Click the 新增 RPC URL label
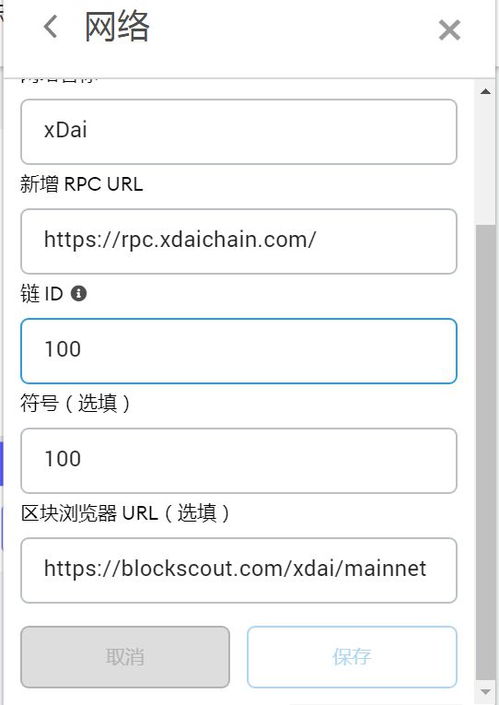The height and width of the screenshot is (705, 499). [81, 184]
